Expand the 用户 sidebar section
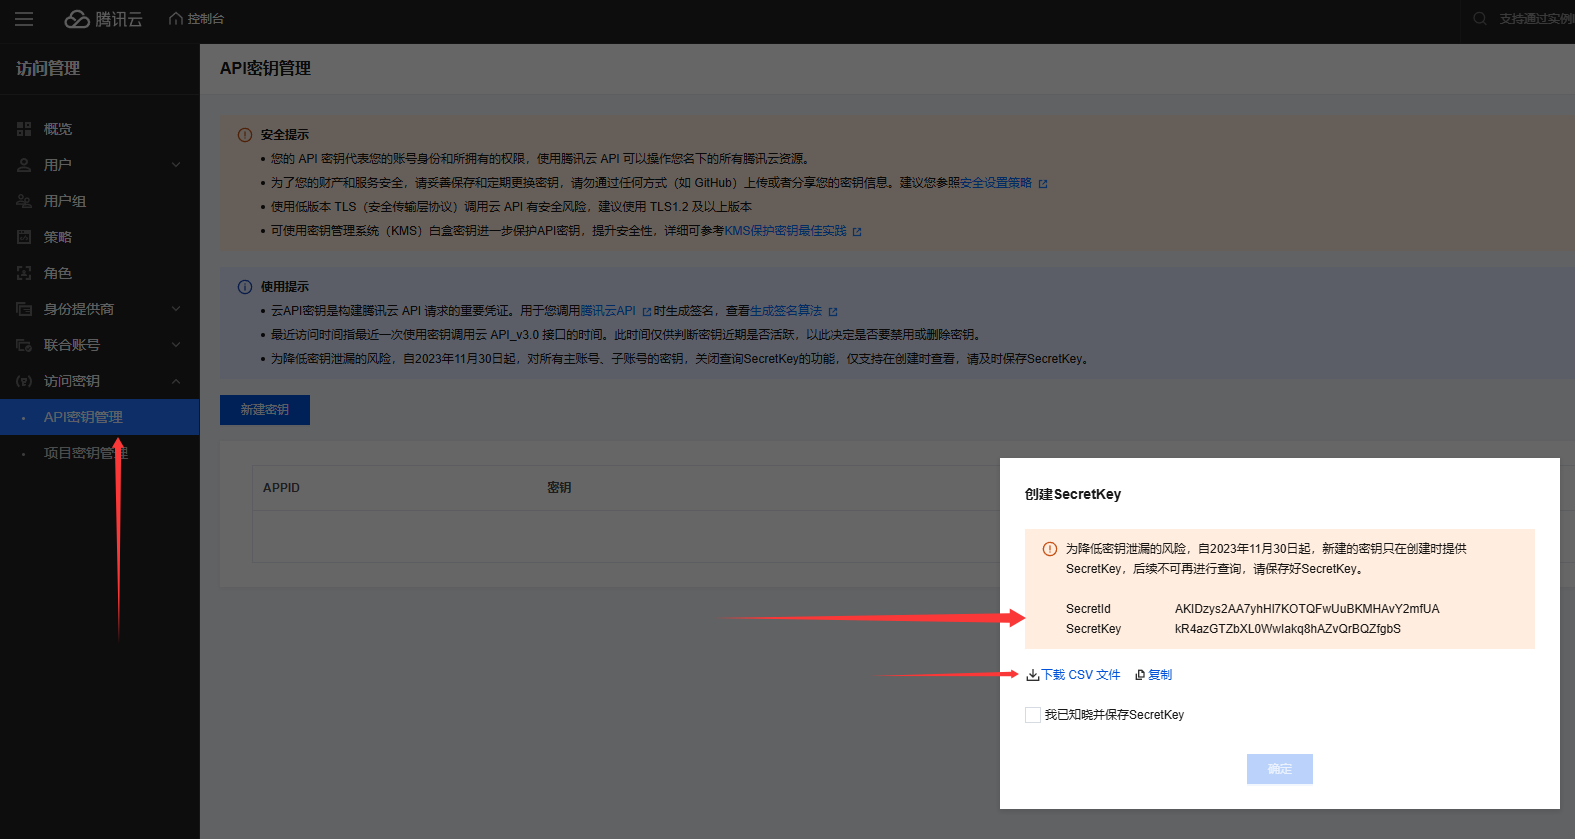This screenshot has height=839, width=1575. point(176,165)
